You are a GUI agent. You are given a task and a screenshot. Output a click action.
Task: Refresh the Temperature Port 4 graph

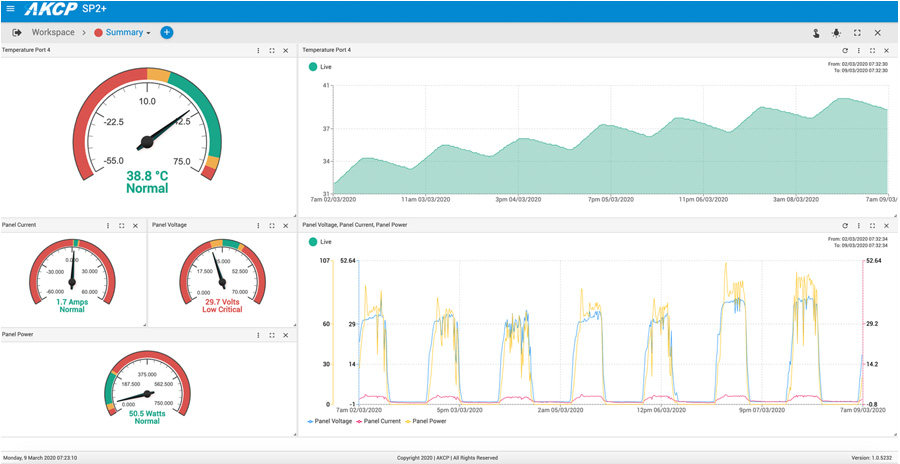[845, 50]
